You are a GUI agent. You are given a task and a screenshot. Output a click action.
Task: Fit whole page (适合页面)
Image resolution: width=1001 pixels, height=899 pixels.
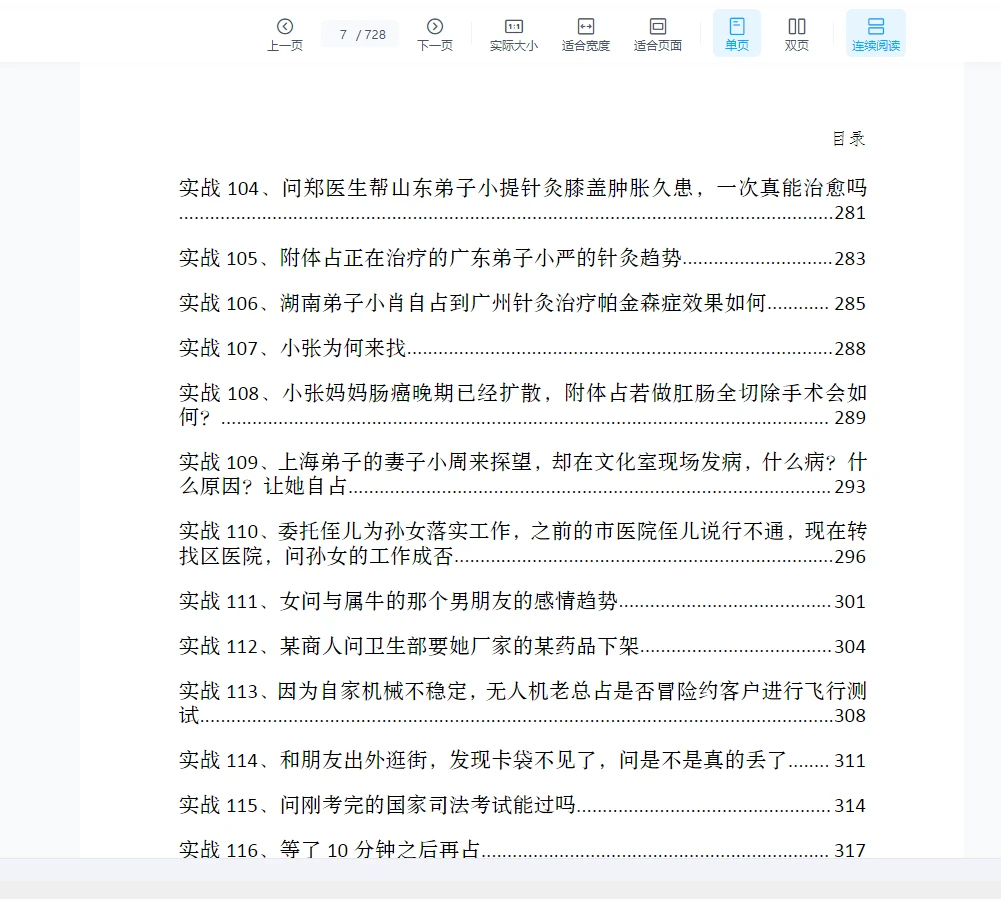[x=658, y=34]
